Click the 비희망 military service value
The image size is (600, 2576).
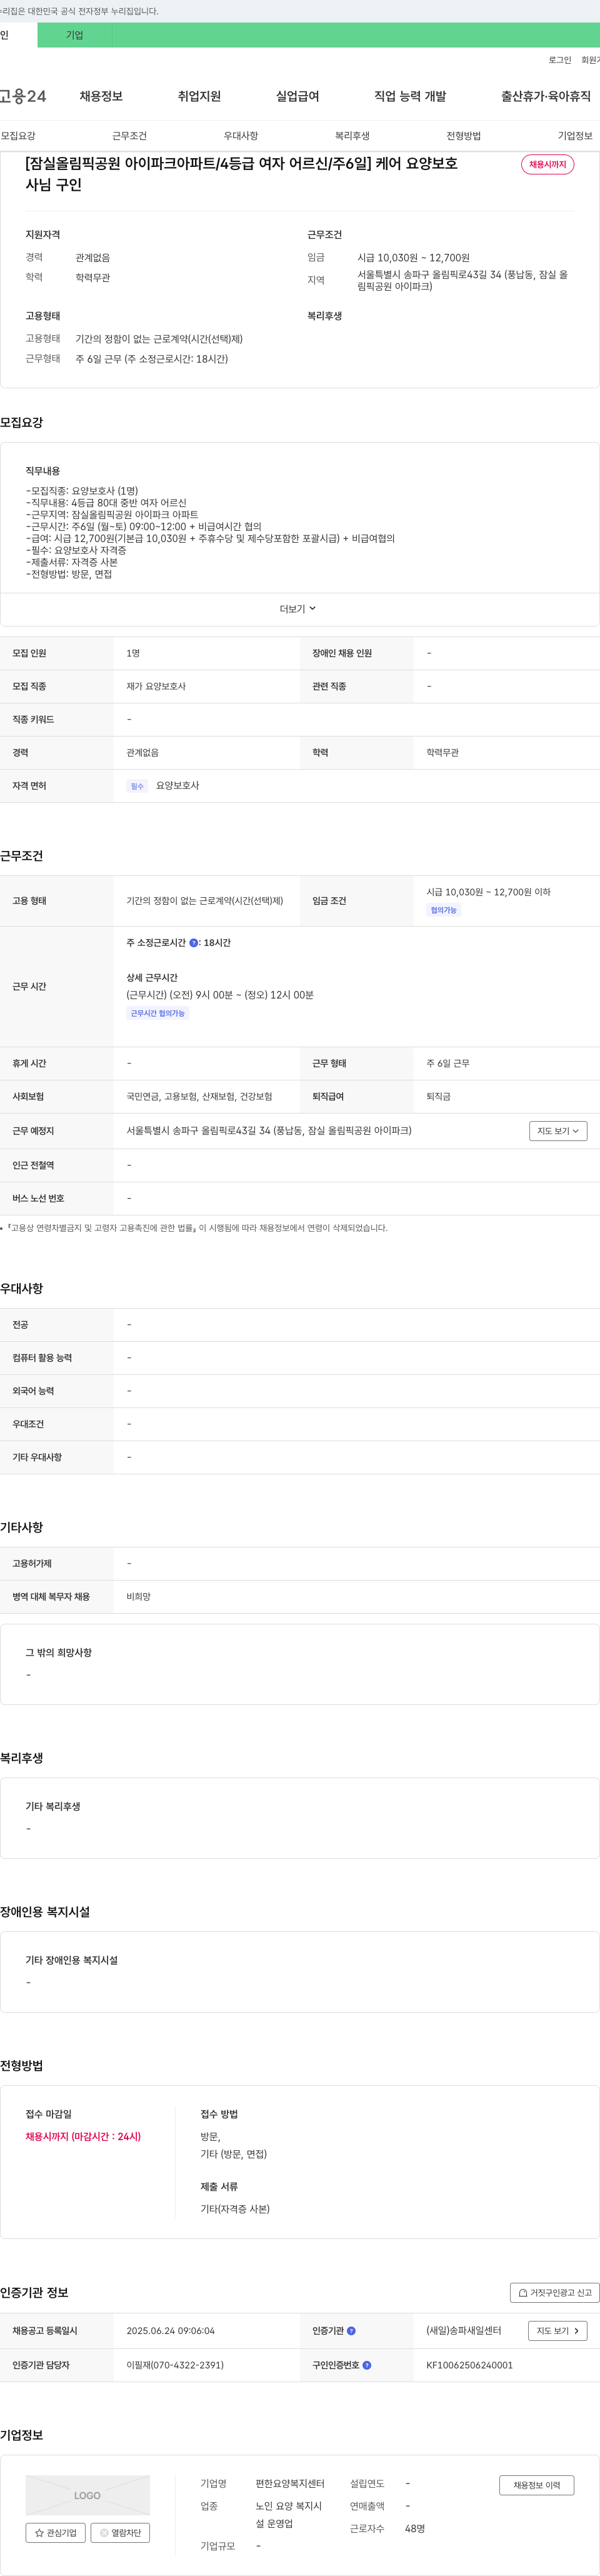pos(138,1597)
